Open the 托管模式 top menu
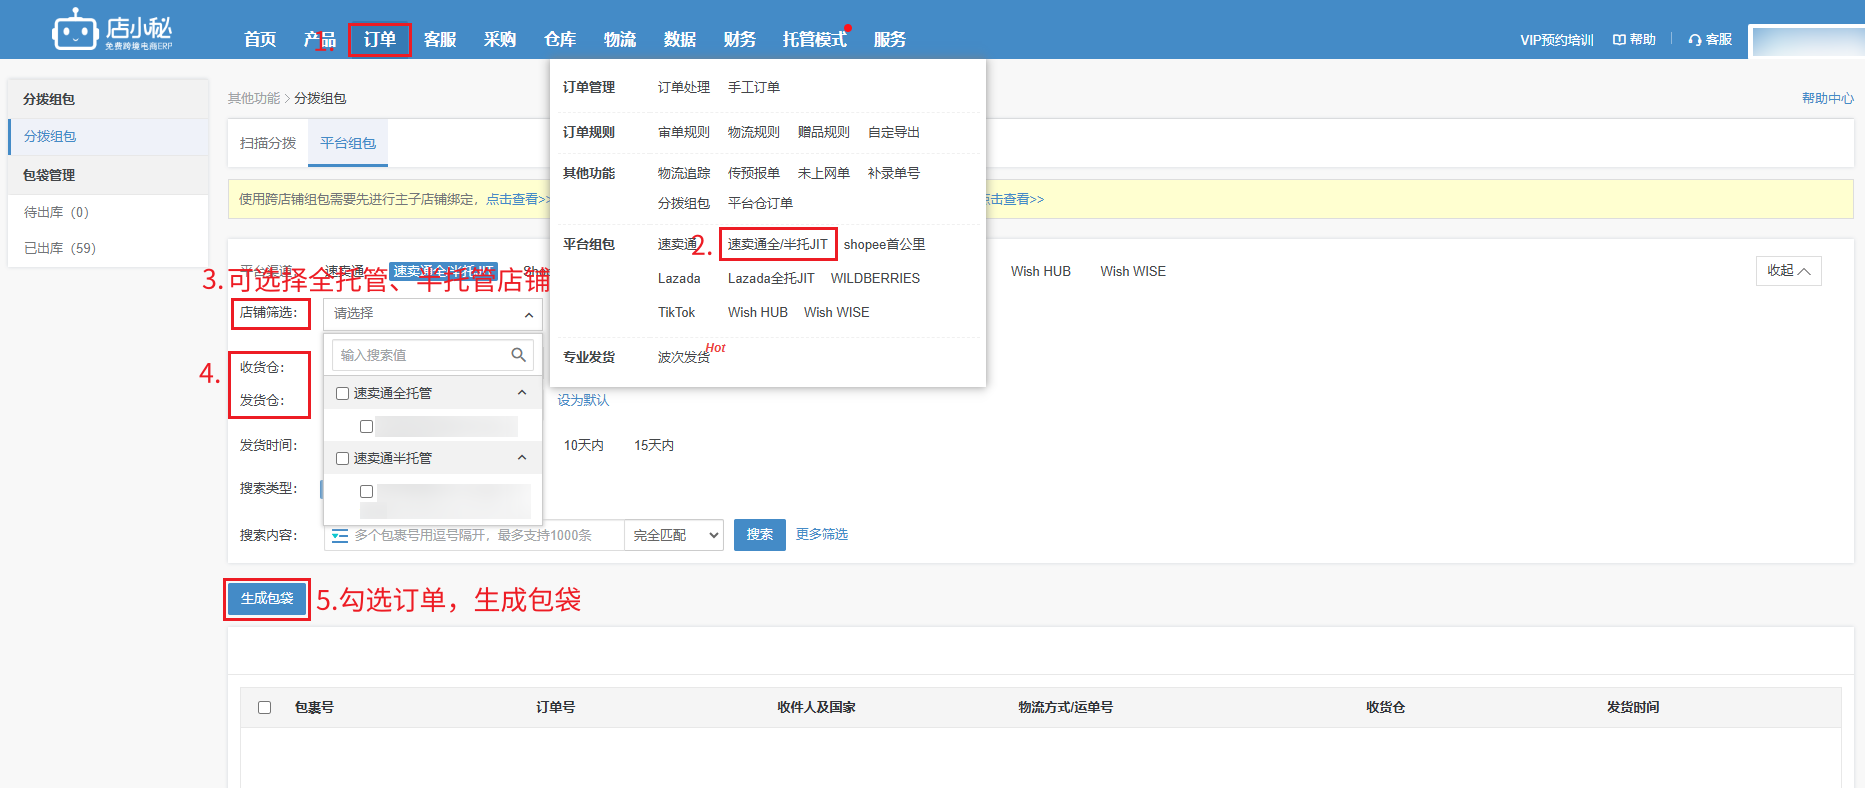The width and height of the screenshot is (1865, 788). click(x=815, y=39)
